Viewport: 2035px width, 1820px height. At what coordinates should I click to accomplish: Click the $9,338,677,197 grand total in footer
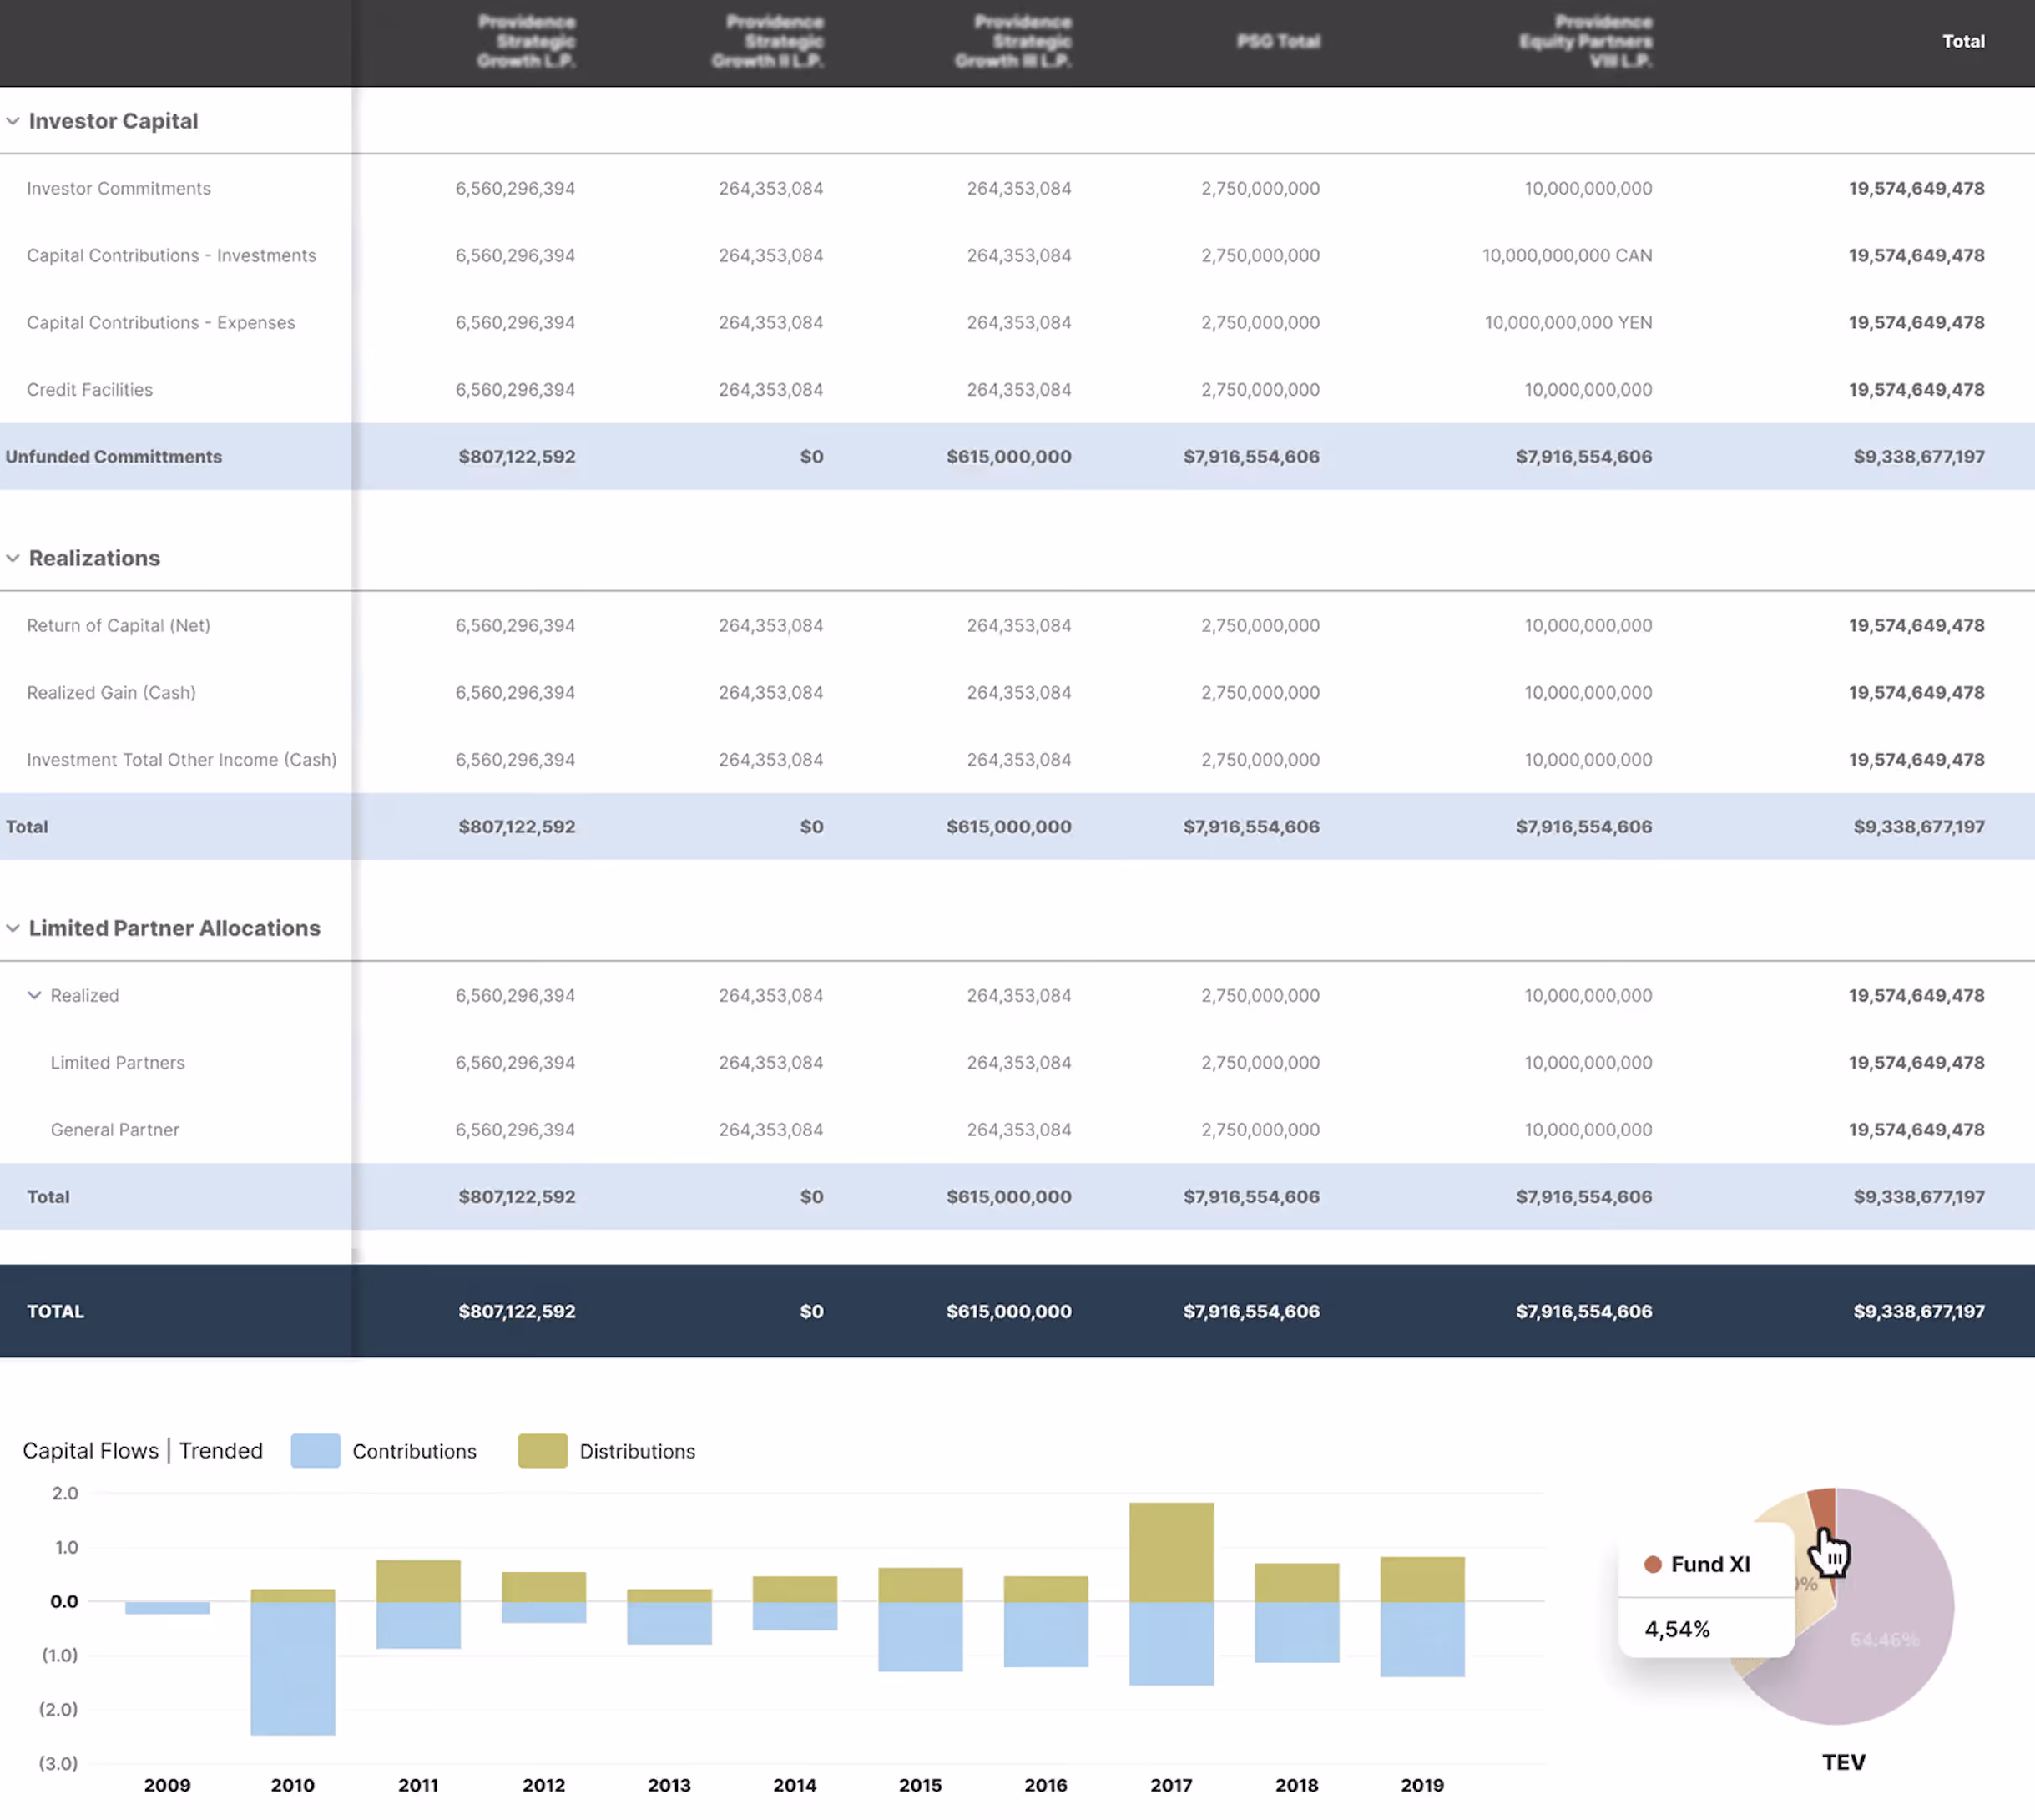click(1919, 1311)
